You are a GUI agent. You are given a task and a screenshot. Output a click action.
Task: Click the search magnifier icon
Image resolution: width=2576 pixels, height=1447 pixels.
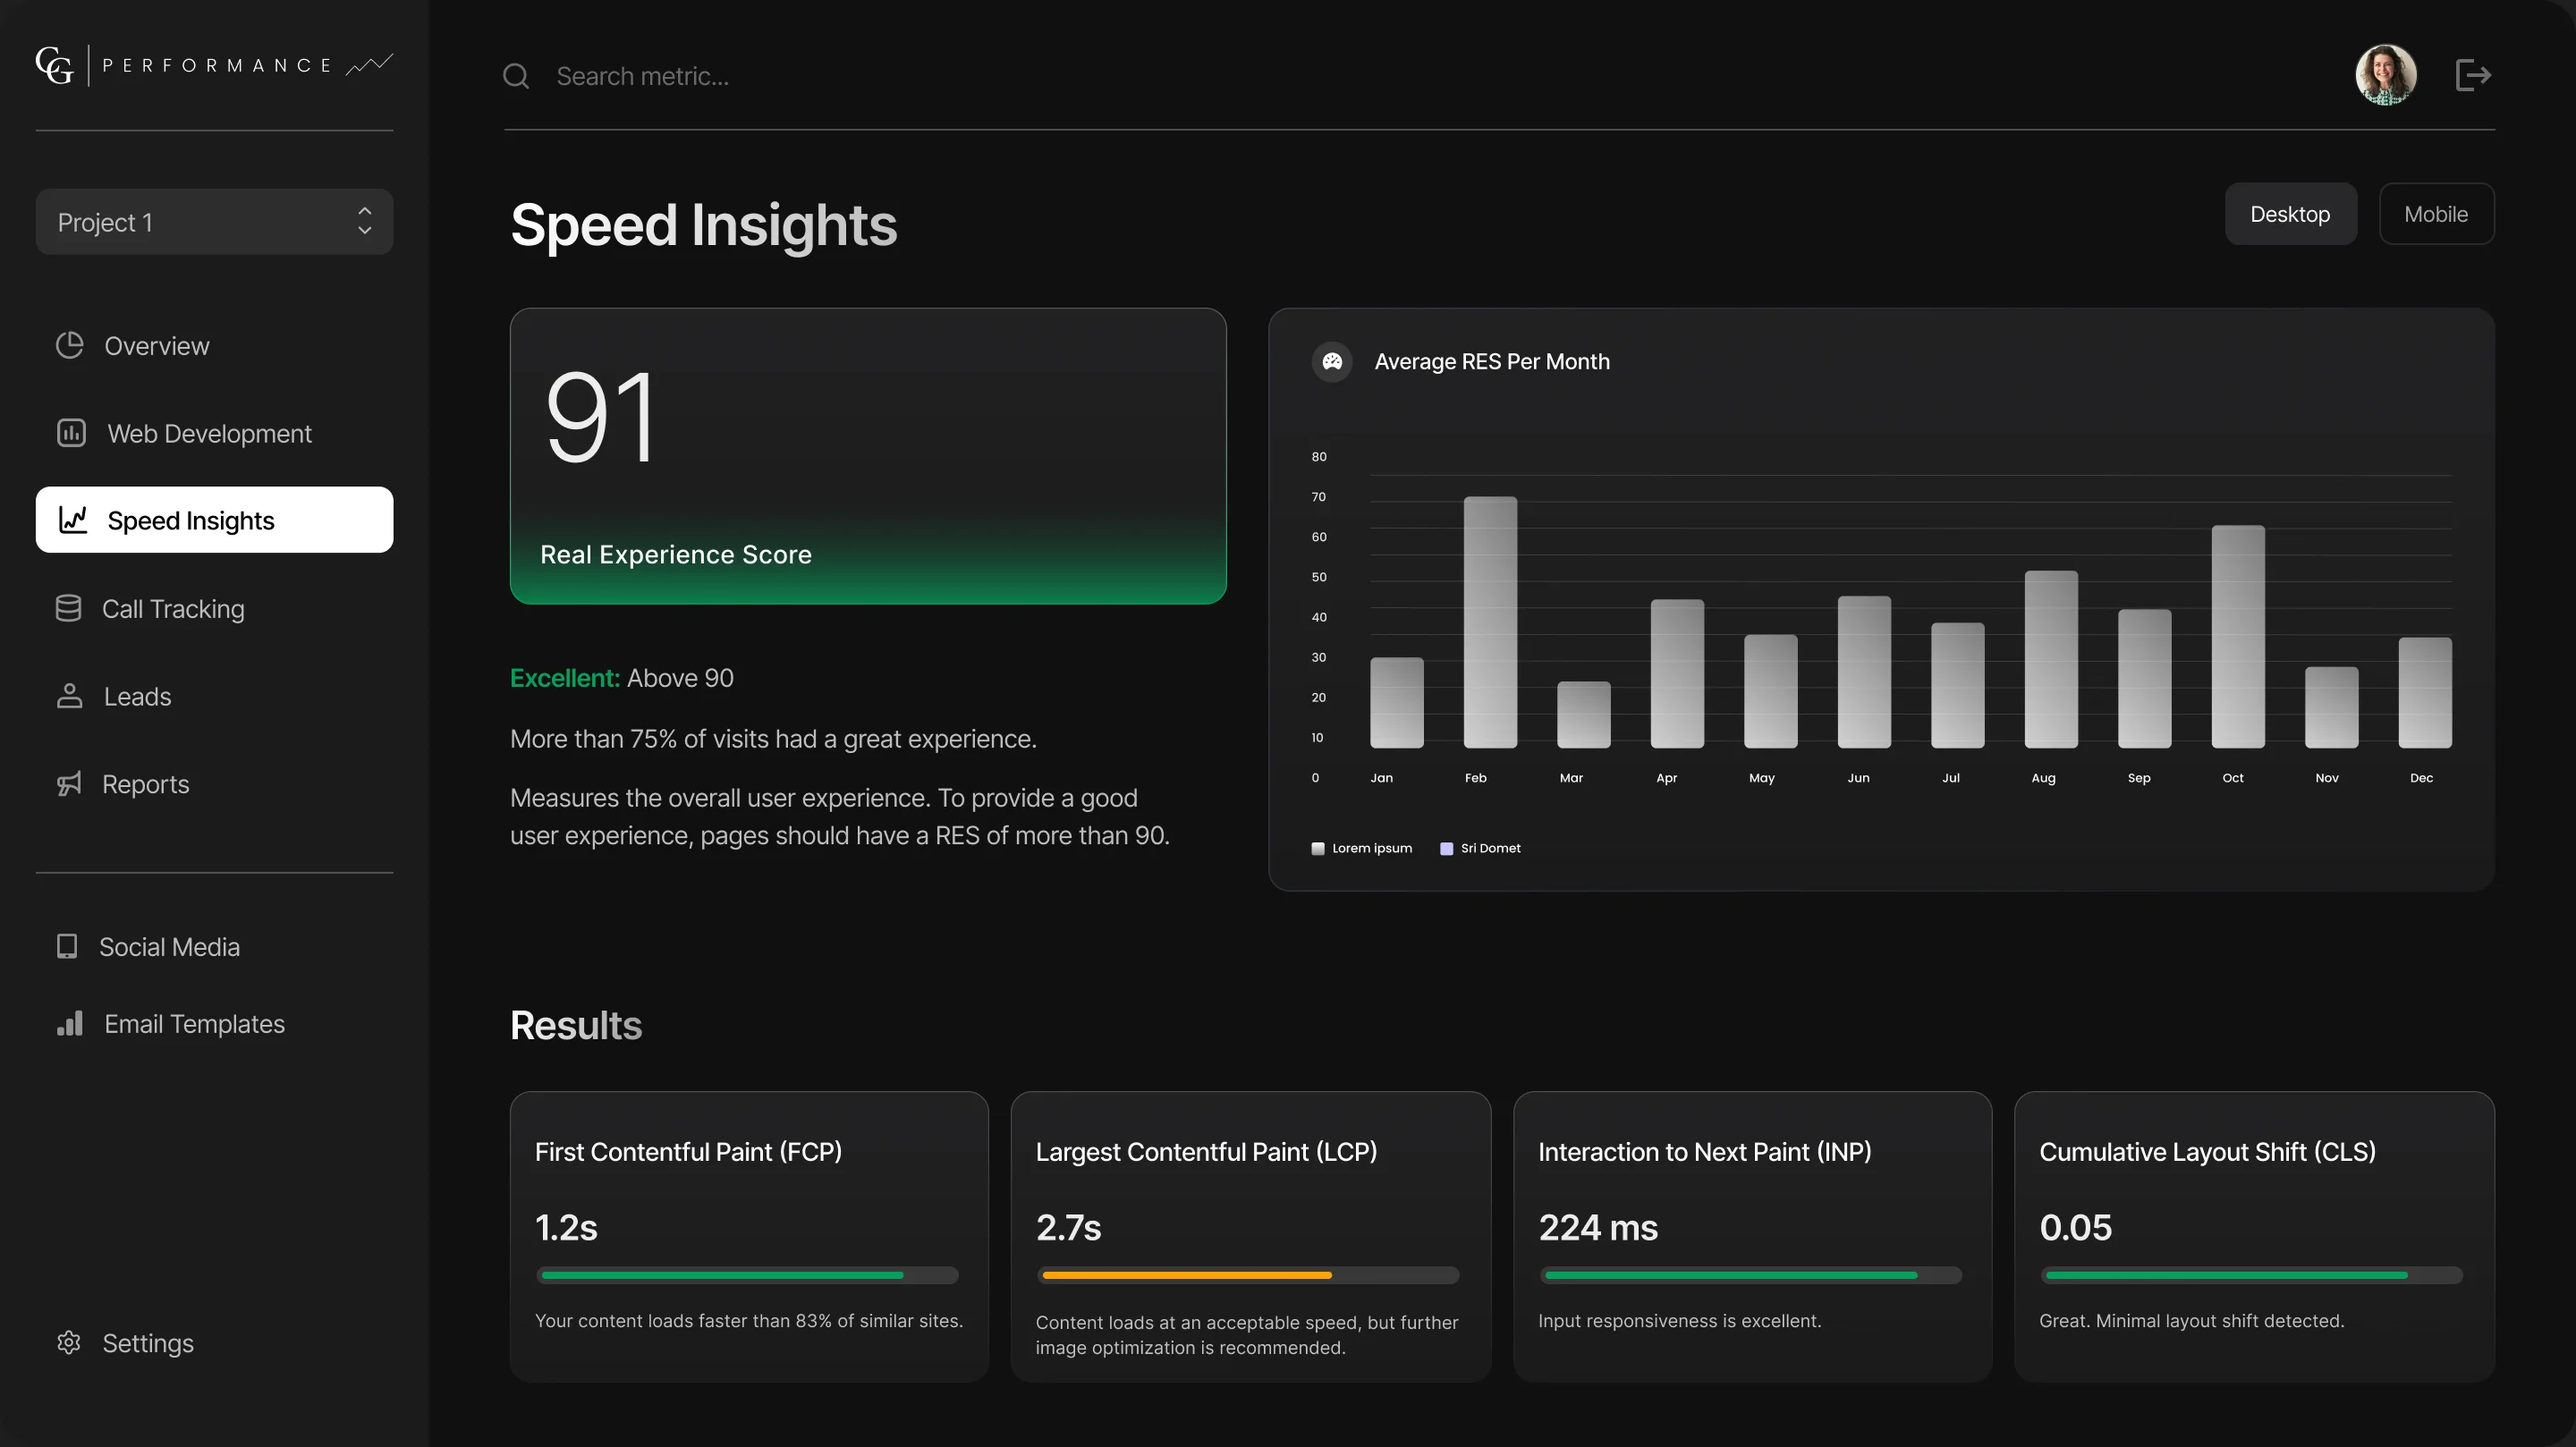click(516, 76)
